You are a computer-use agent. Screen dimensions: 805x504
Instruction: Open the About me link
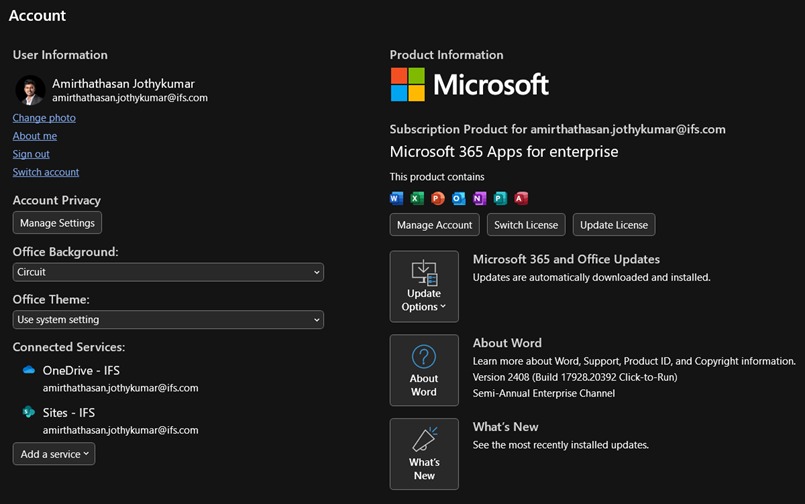[x=35, y=136]
